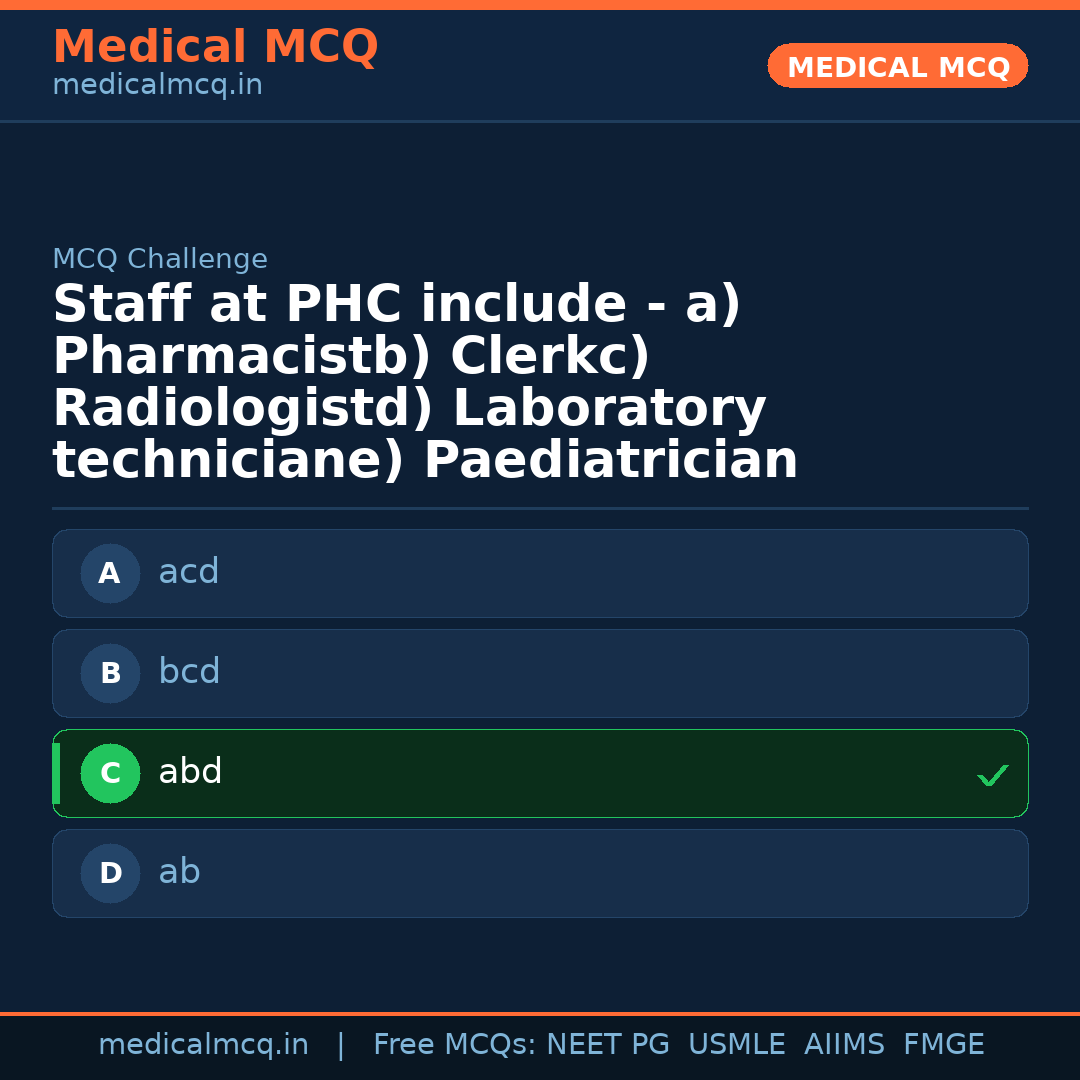Select answer option D labeled ab
This screenshot has width=1080, height=1080.
[540, 873]
